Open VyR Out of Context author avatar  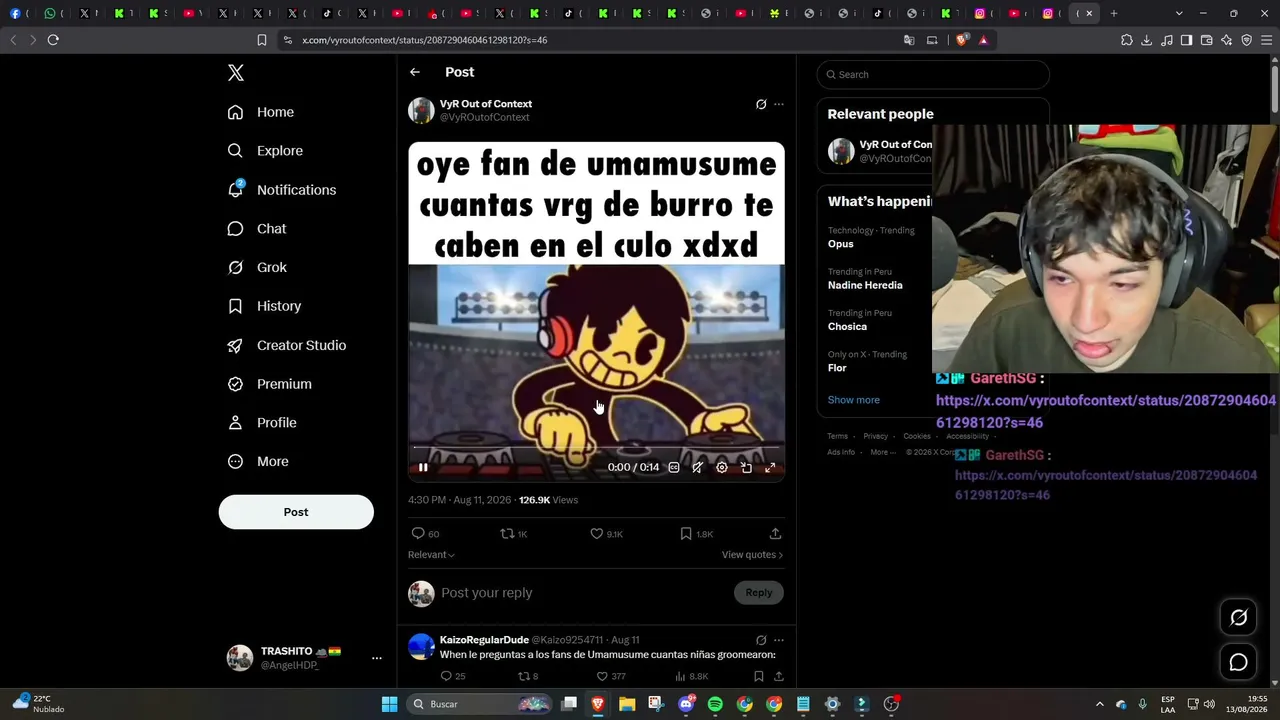tap(421, 110)
